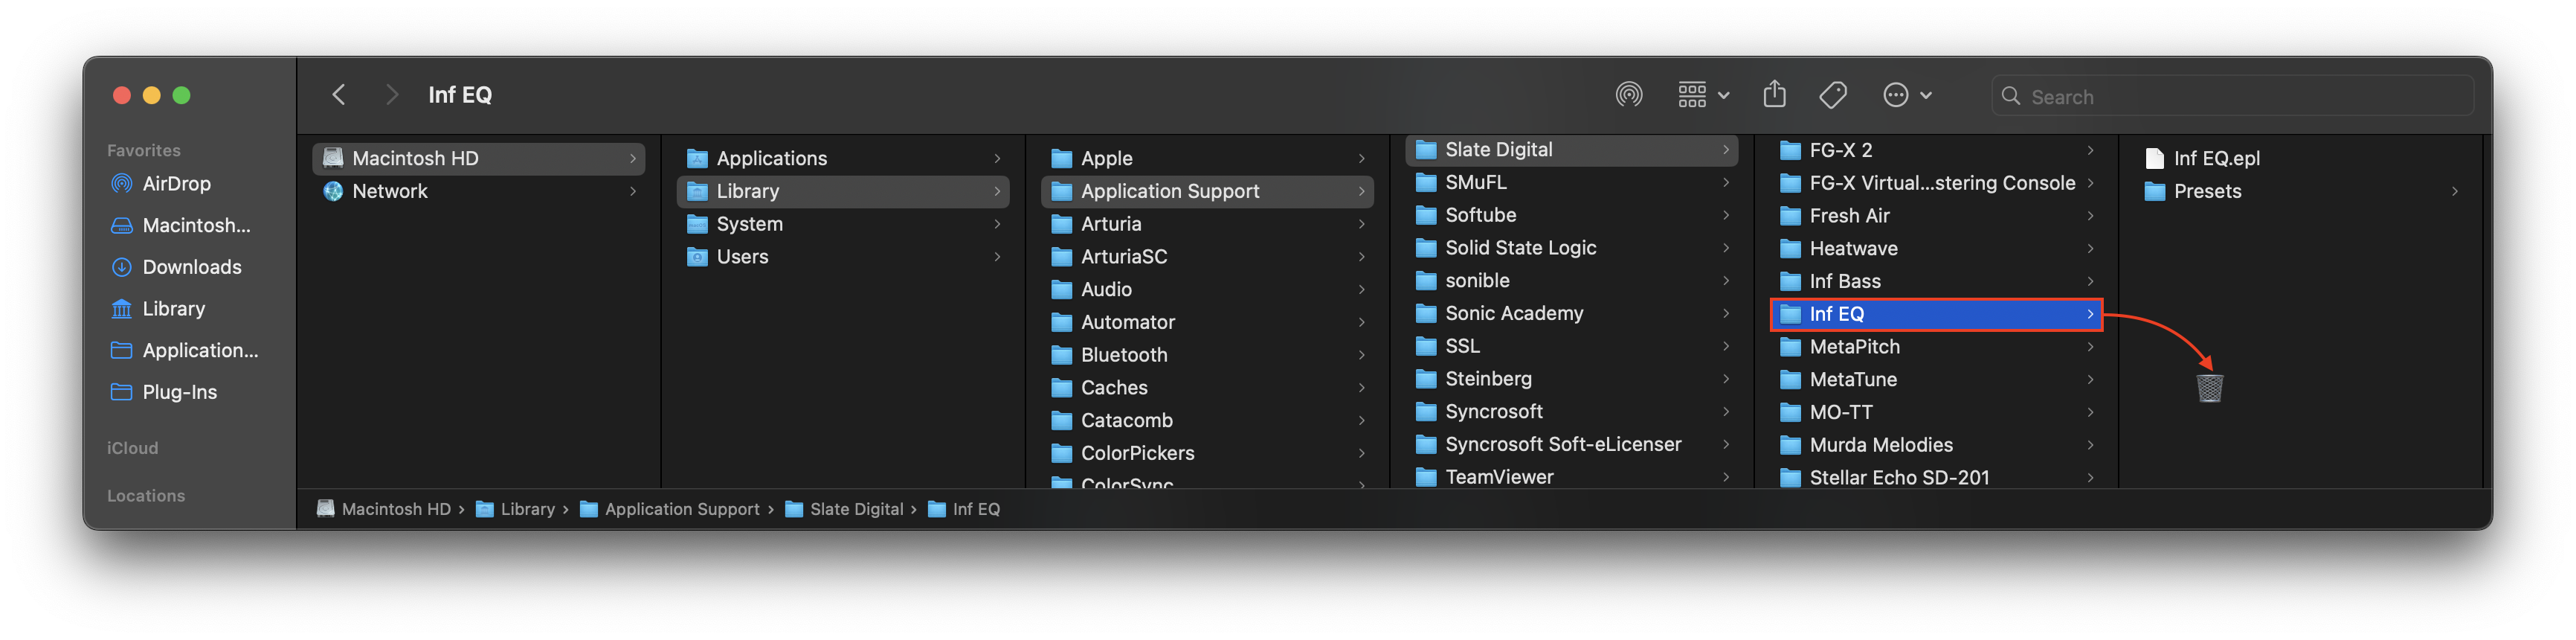Viewport: 2576px width, 640px height.
Task: Select the Slate Digital folder
Action: (1571, 150)
